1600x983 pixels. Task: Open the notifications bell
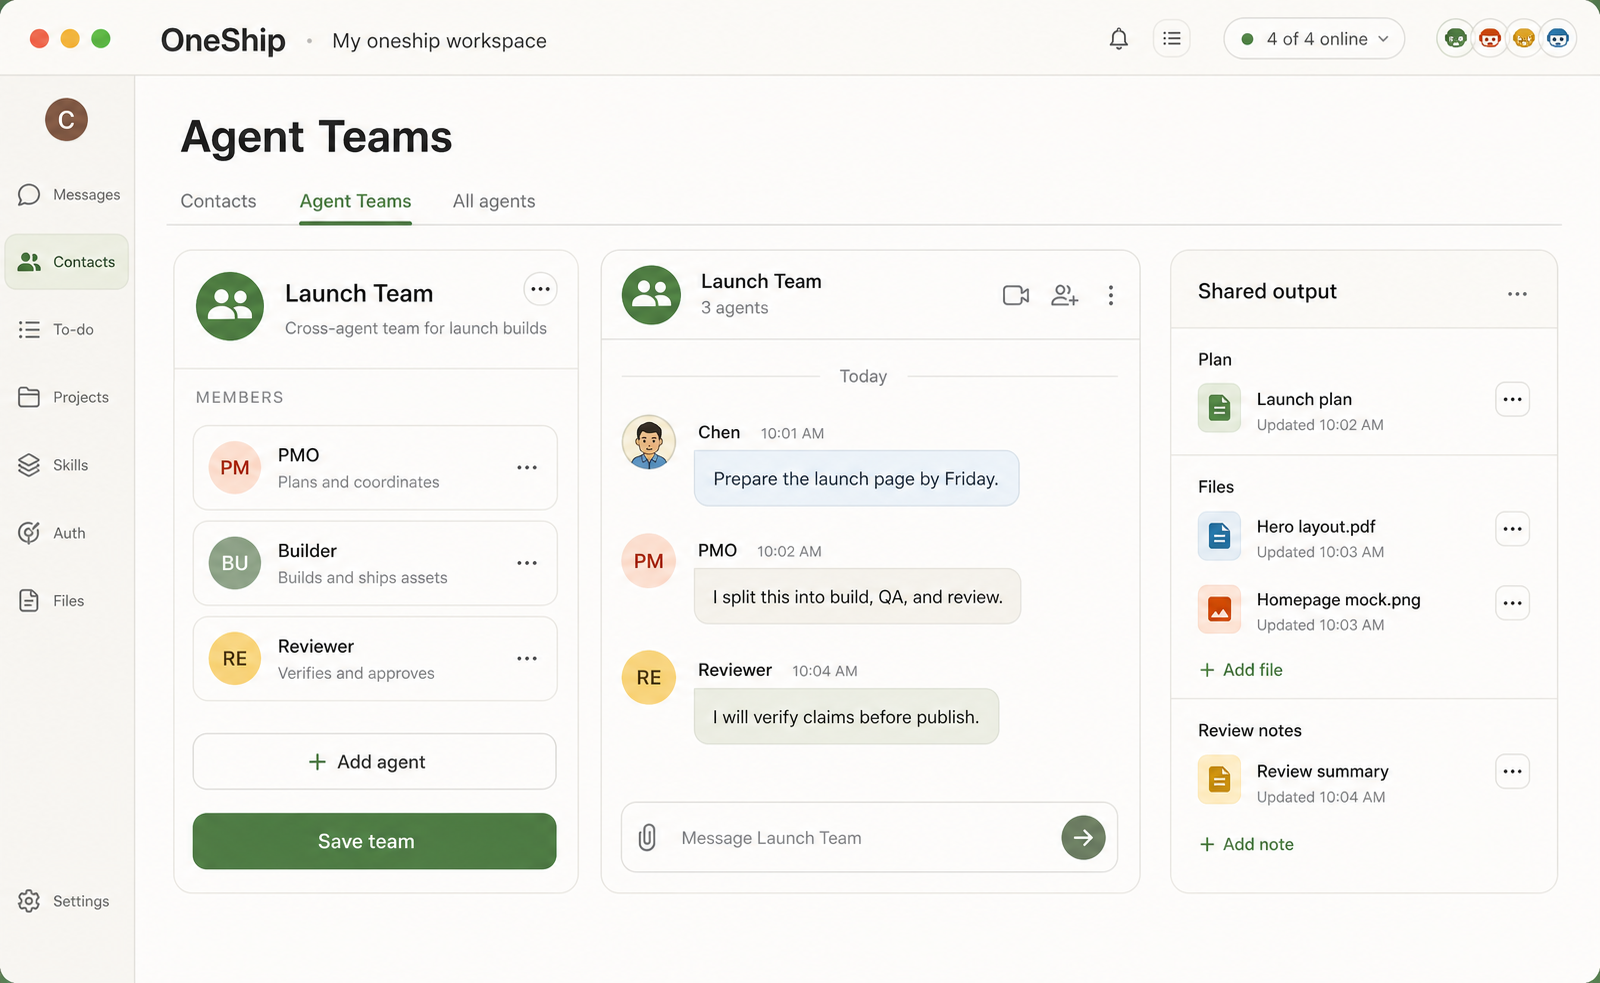point(1119,39)
